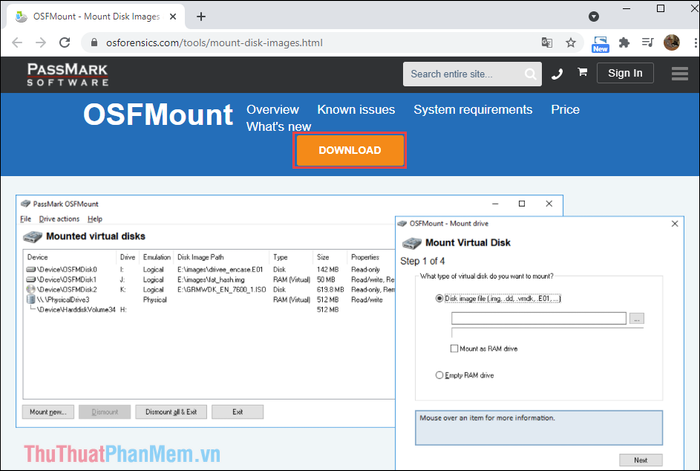
Task: Open the PassMark Software logo homepage
Action: point(67,74)
